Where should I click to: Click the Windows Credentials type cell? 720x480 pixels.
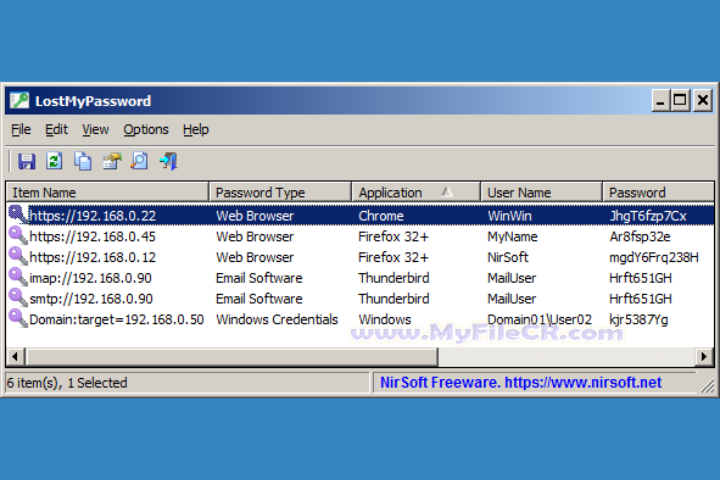tap(277, 319)
